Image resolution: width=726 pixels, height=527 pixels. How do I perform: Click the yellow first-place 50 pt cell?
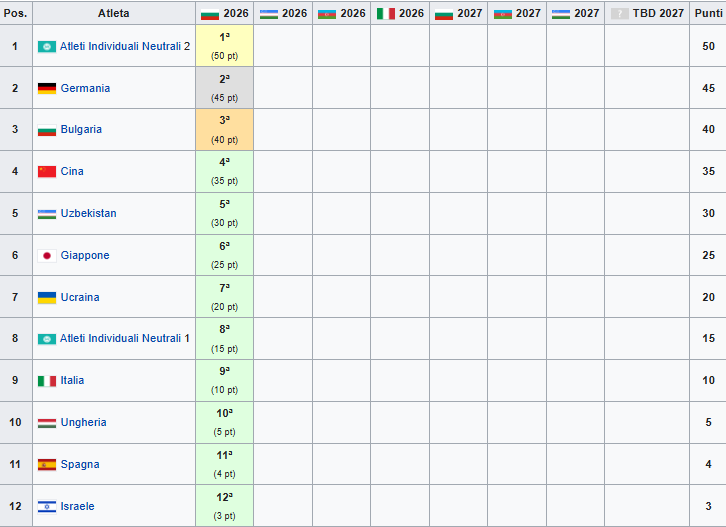224,46
